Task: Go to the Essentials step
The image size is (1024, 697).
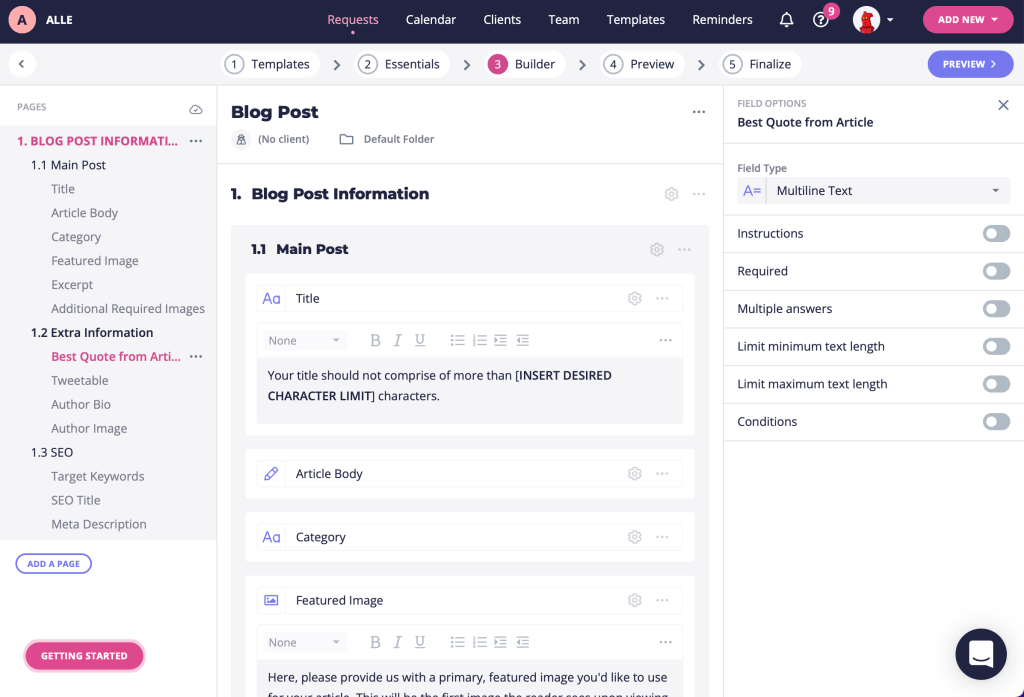Action: (x=400, y=64)
